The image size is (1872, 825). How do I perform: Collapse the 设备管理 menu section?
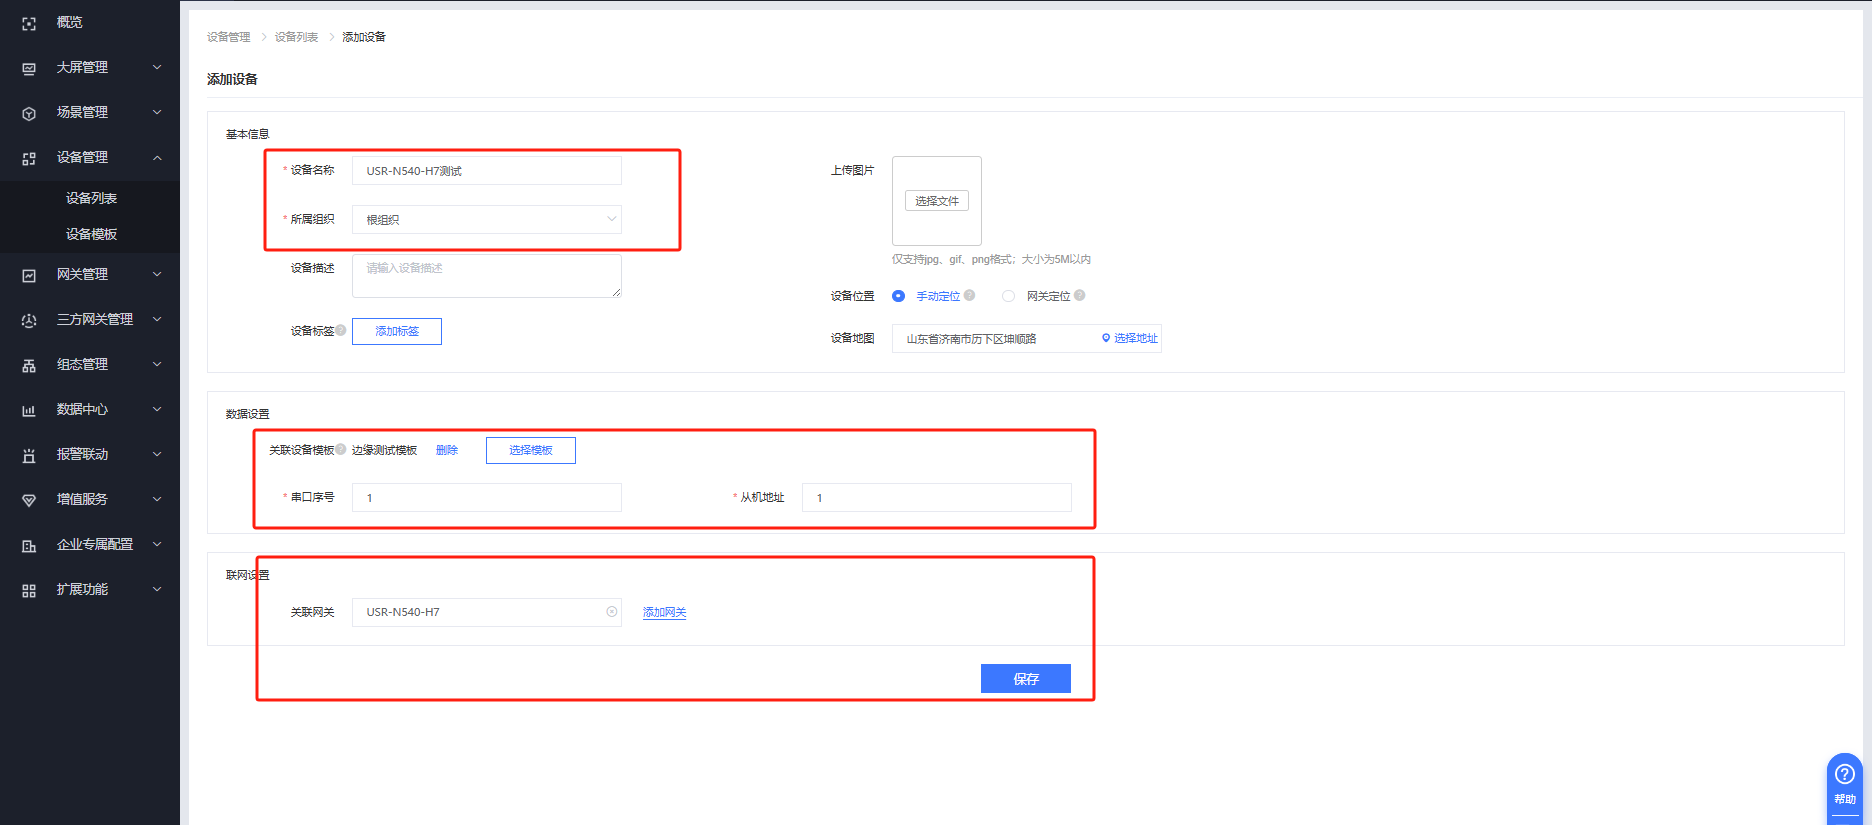point(157,158)
